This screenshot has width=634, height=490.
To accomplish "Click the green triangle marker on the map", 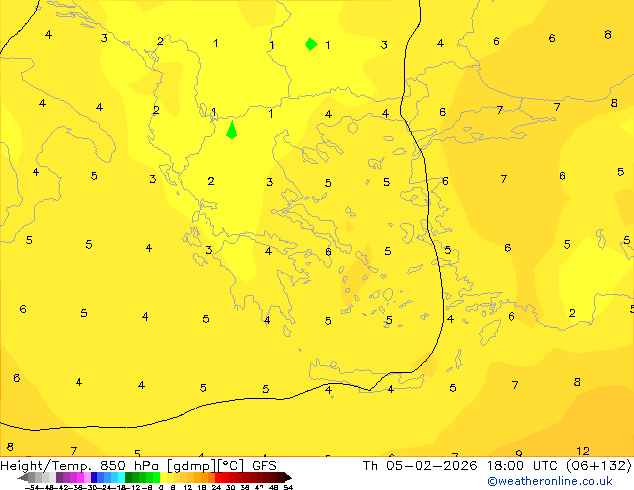I will tap(231, 130).
